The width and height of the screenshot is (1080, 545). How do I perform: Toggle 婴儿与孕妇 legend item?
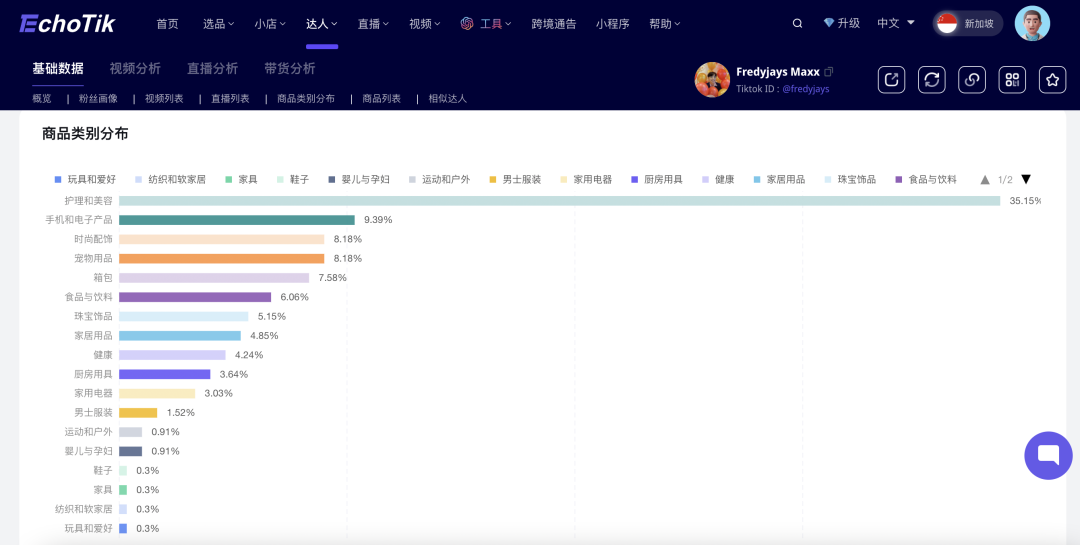pos(359,180)
